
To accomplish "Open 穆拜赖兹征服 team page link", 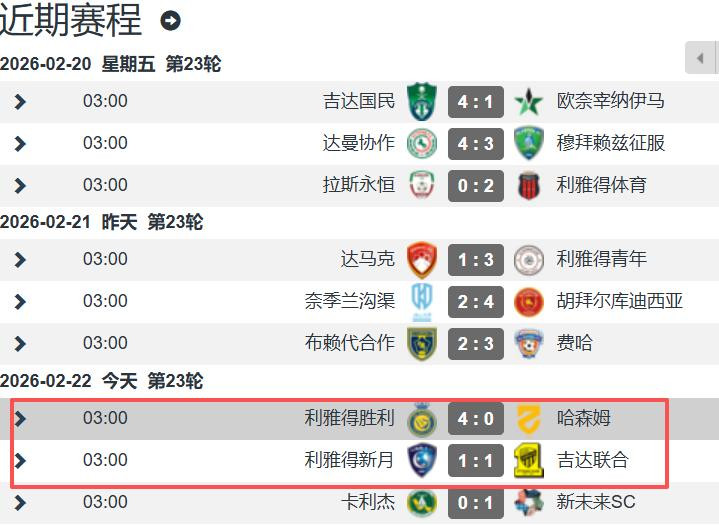I will coord(610,143).
